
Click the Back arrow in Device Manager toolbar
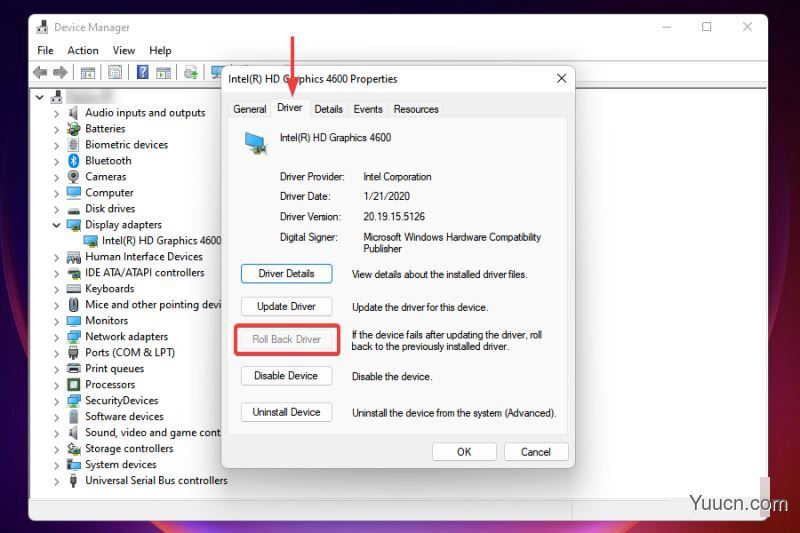tap(40, 72)
